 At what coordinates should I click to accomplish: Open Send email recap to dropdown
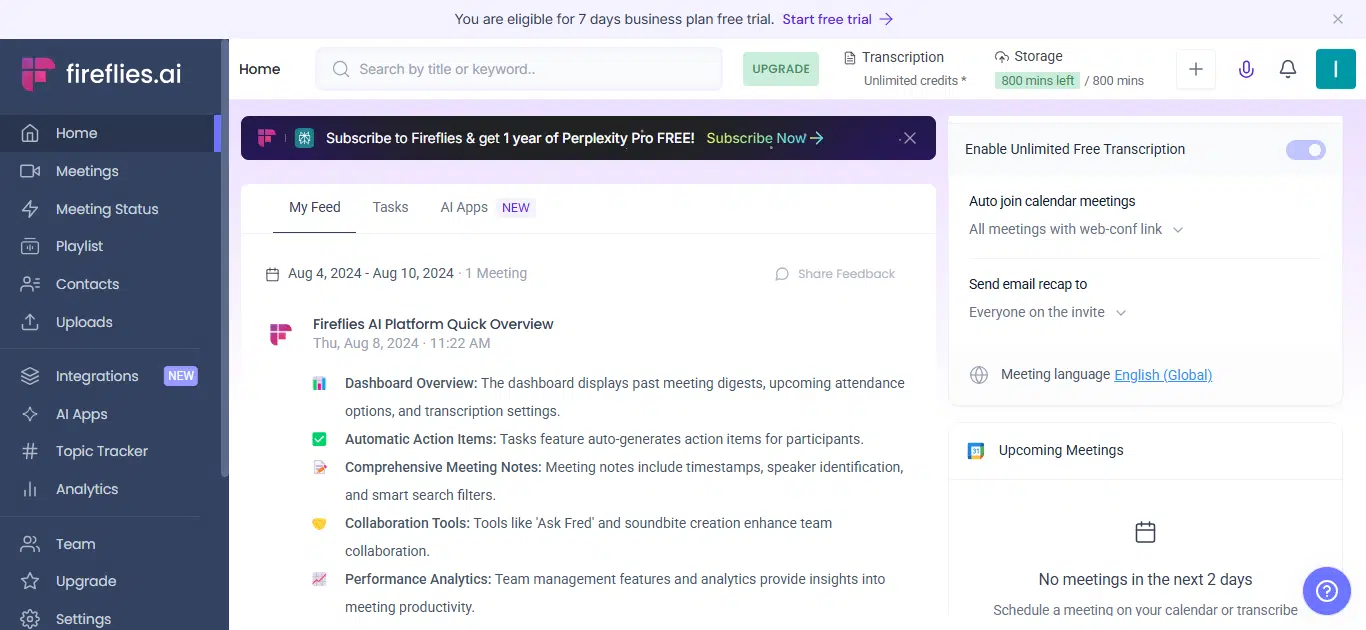coord(1048,312)
